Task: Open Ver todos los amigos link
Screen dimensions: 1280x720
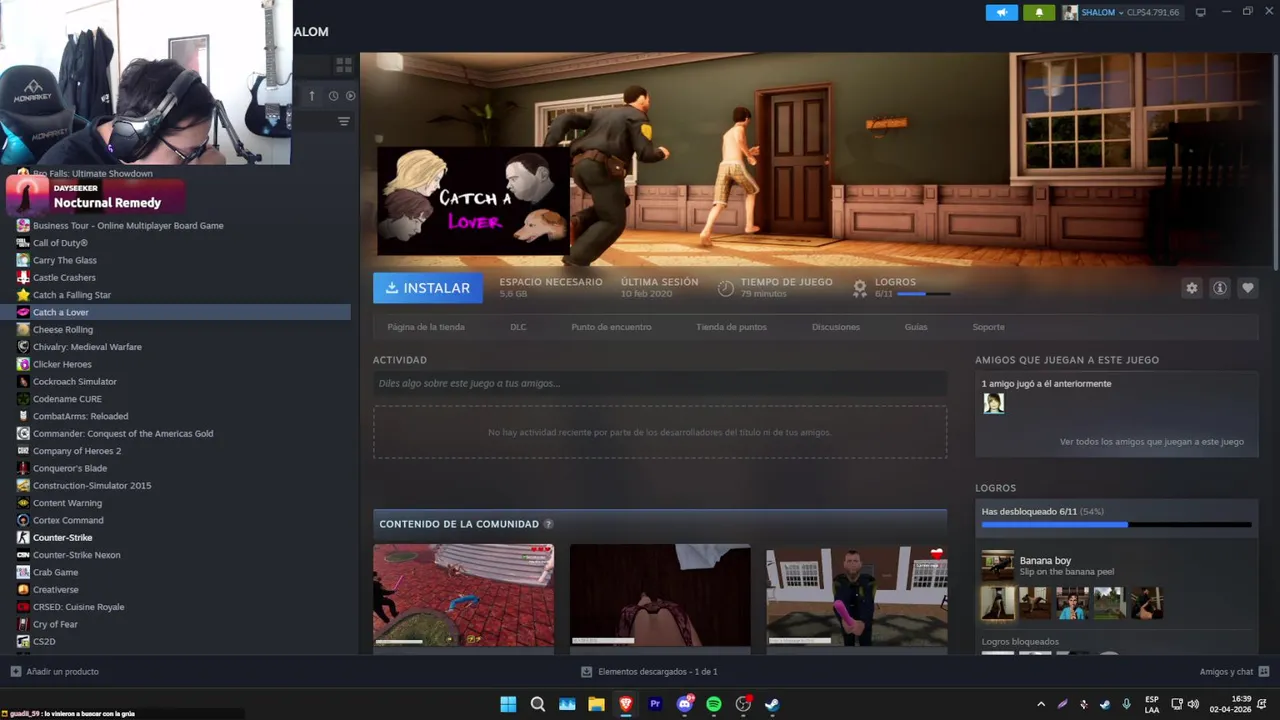Action: point(1152,441)
